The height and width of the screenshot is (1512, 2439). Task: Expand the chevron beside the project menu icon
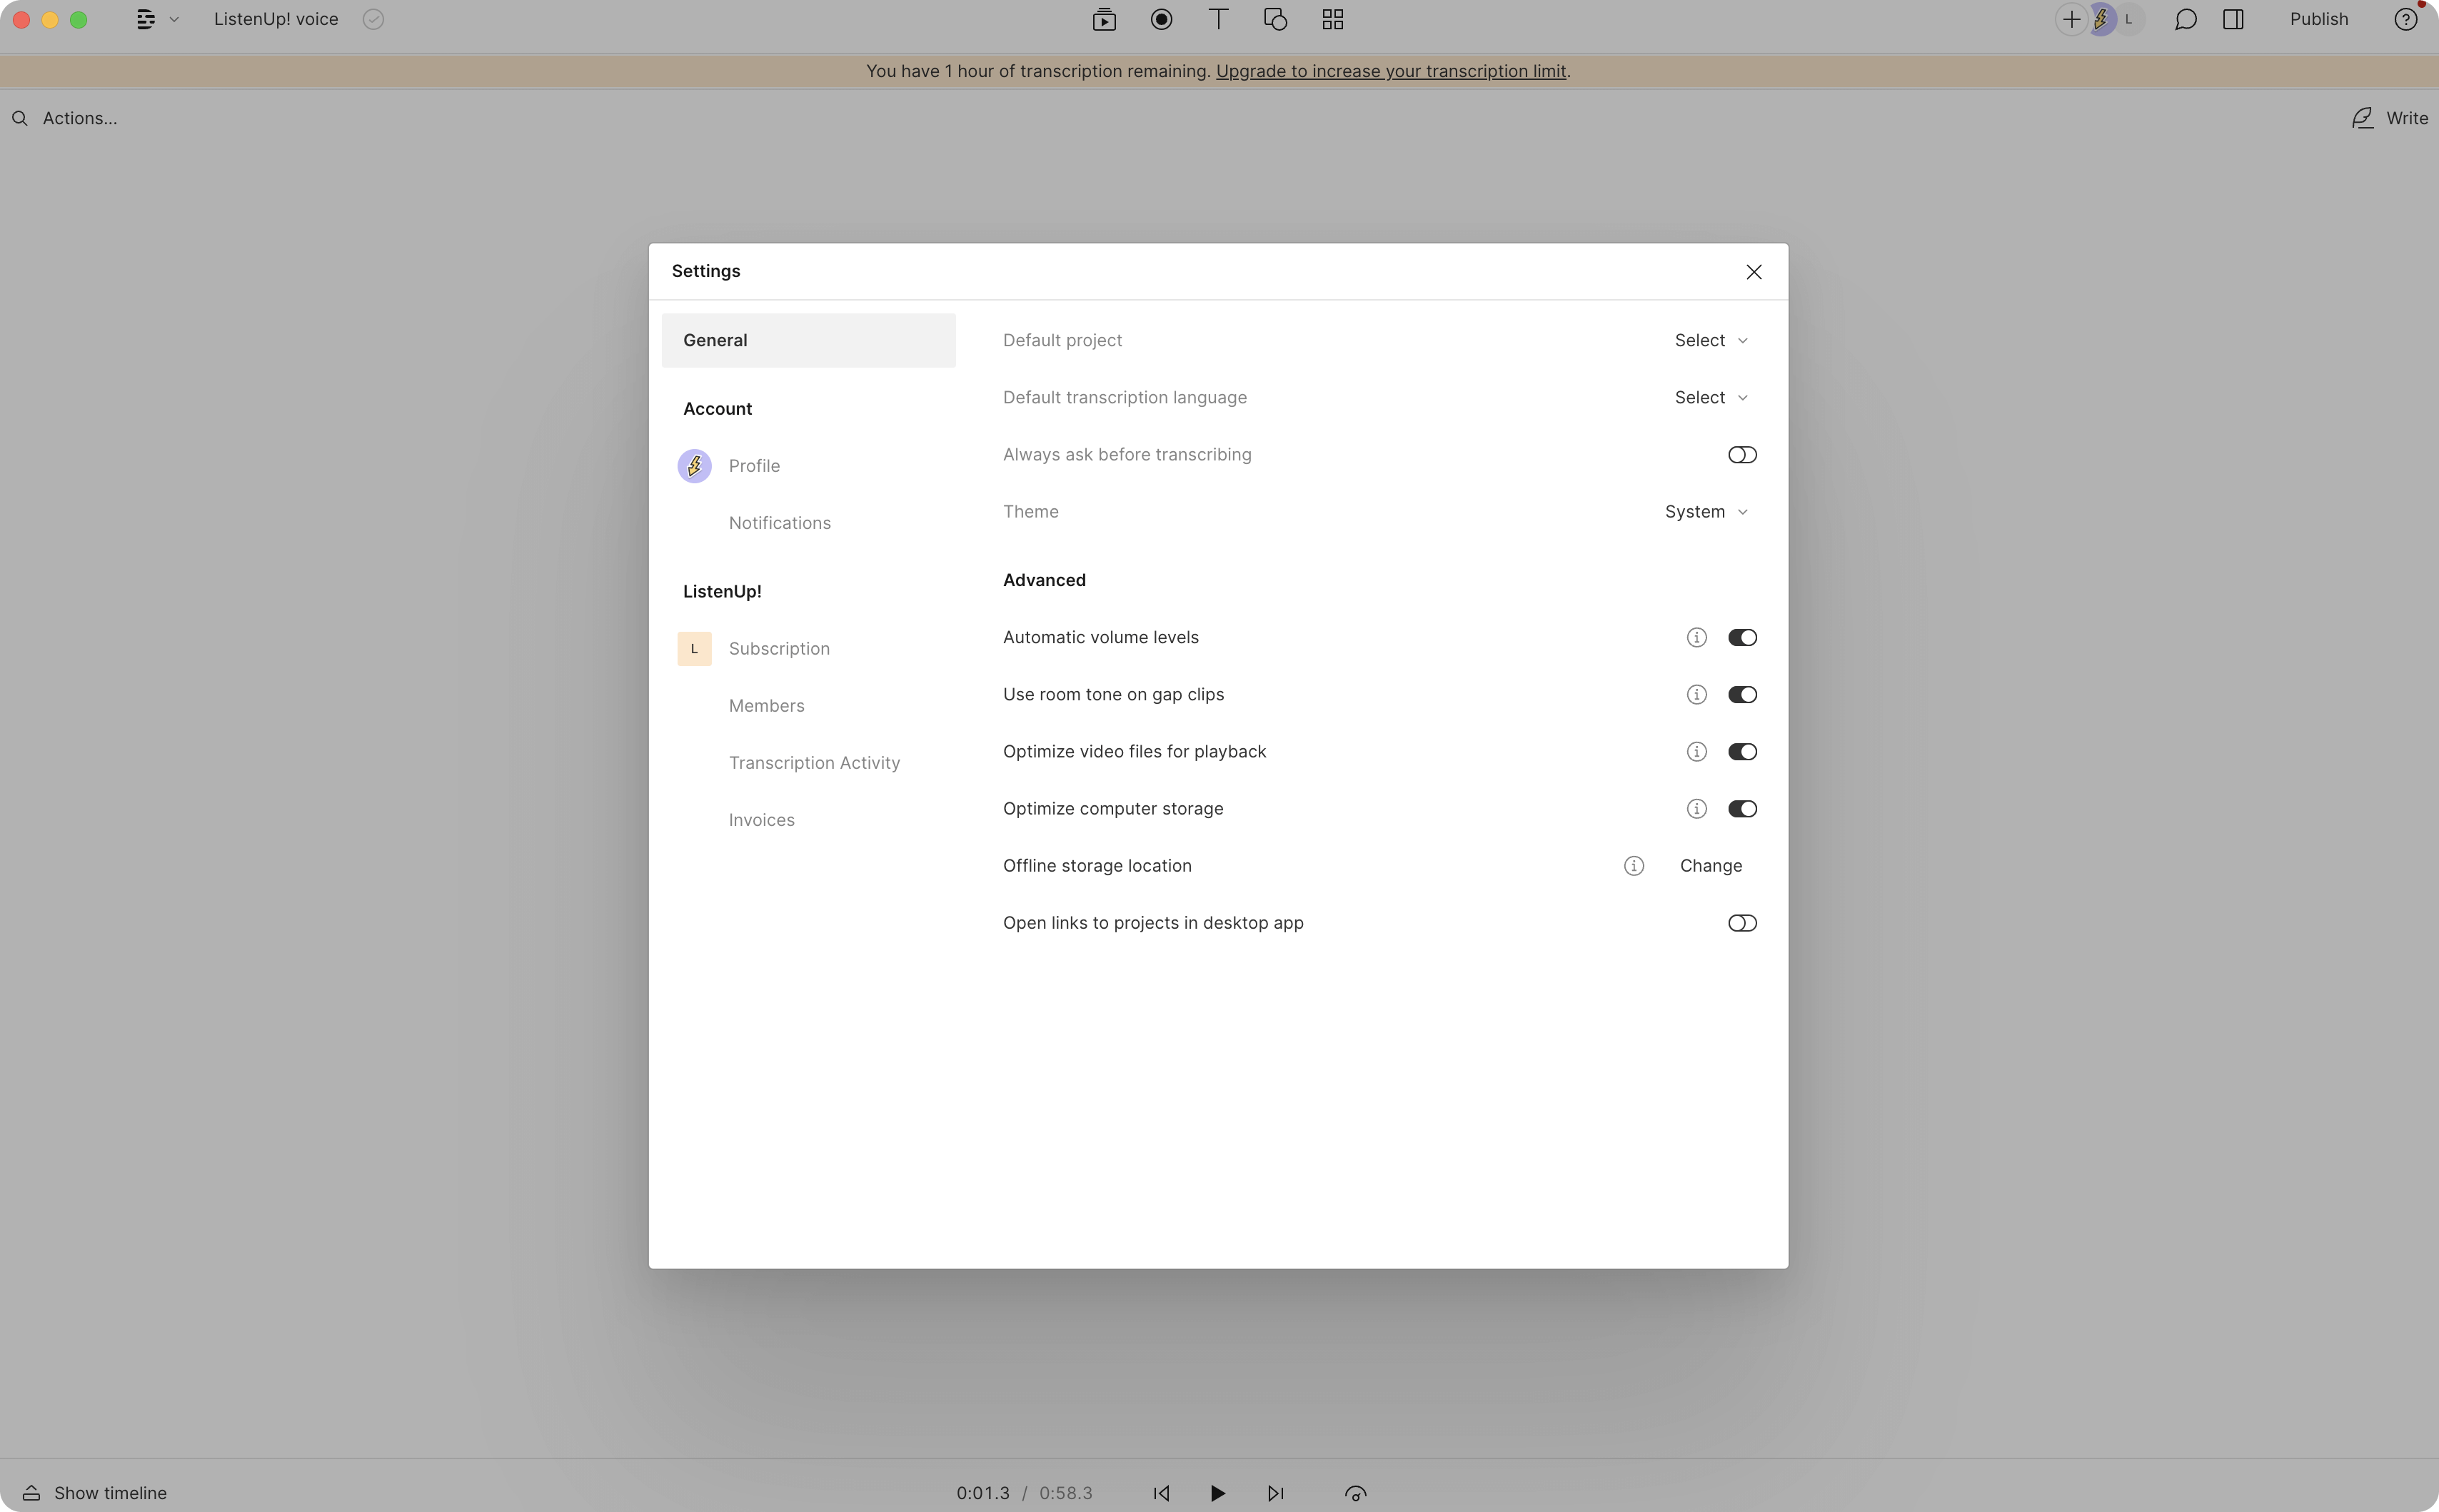pyautogui.click(x=174, y=19)
